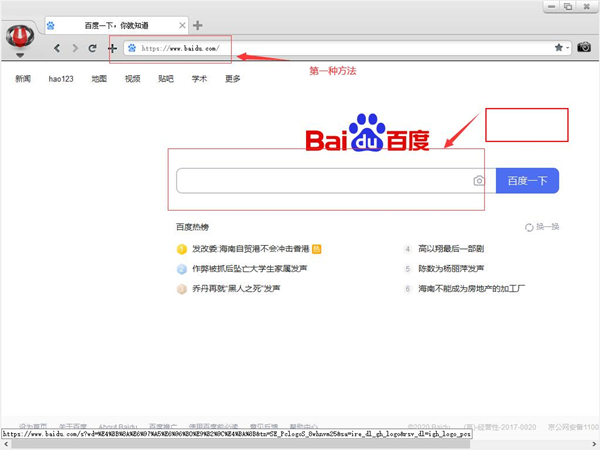Click the horizontal scrollbar thumb
Image resolution: width=600 pixels, height=450 pixels.
pyautogui.click(x=241, y=444)
